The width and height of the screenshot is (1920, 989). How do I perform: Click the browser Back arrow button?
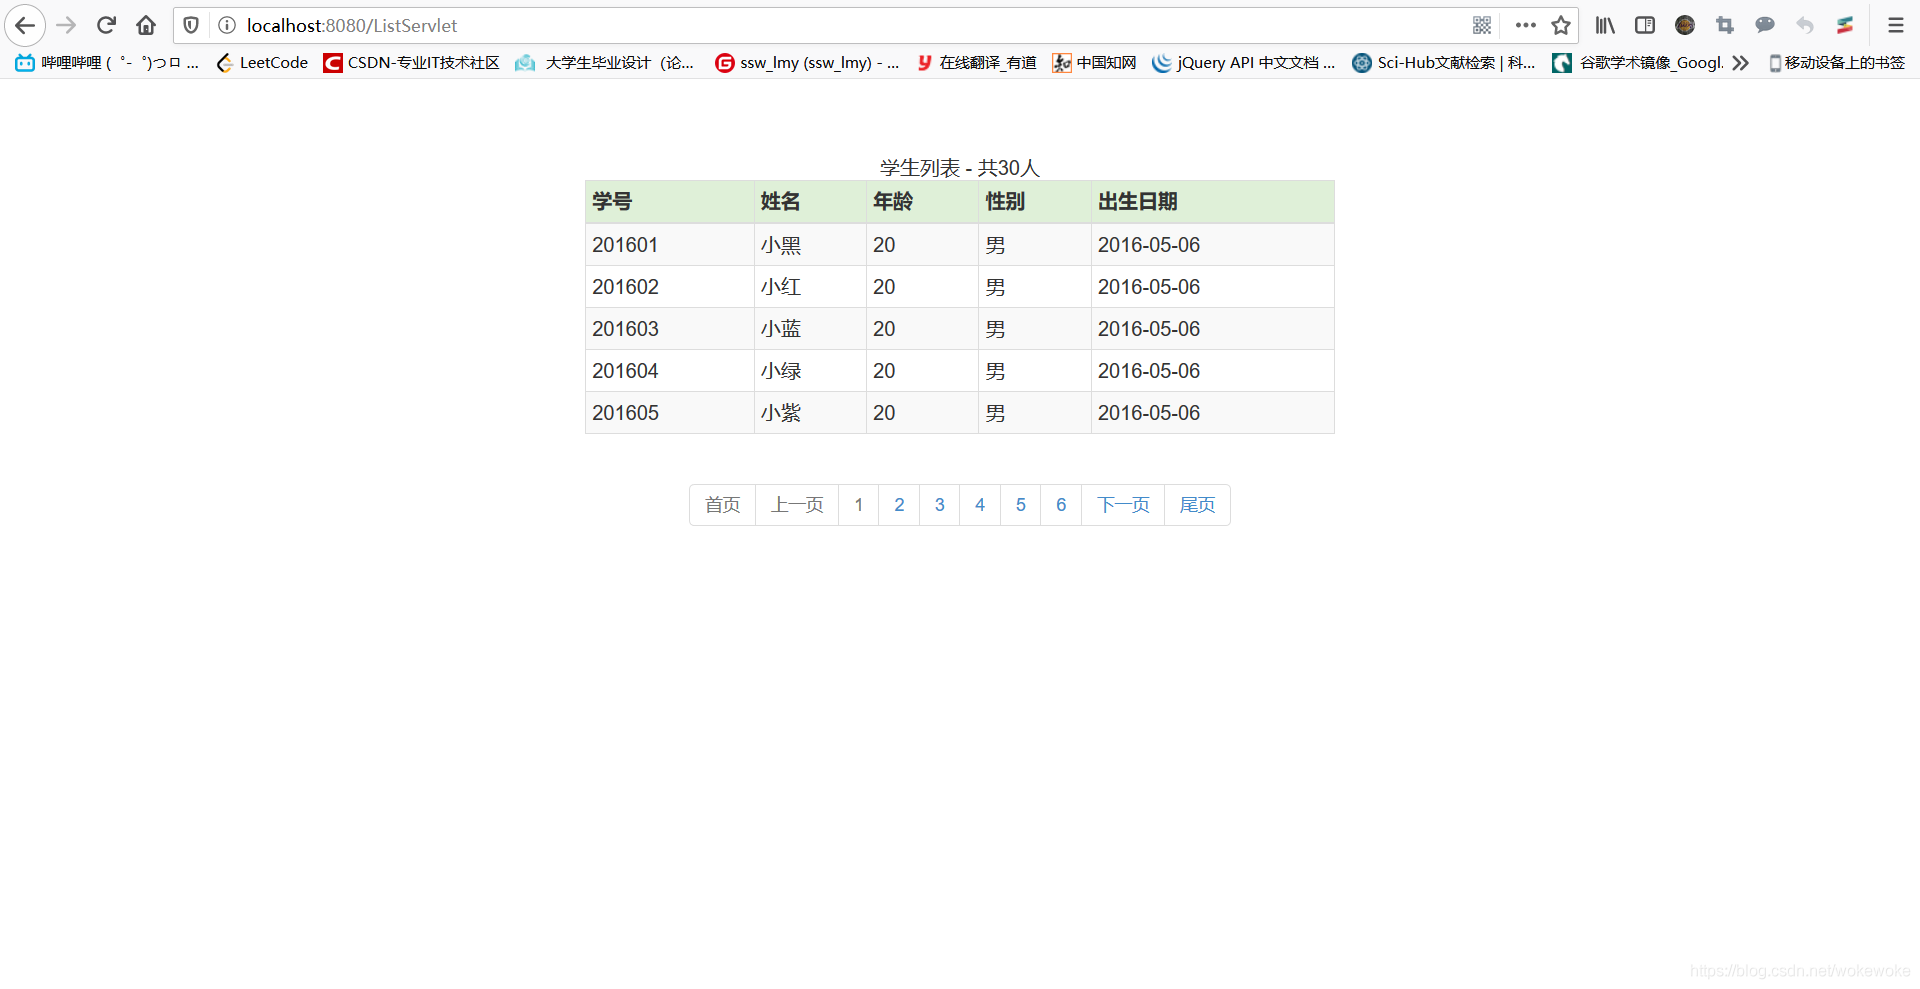25,25
